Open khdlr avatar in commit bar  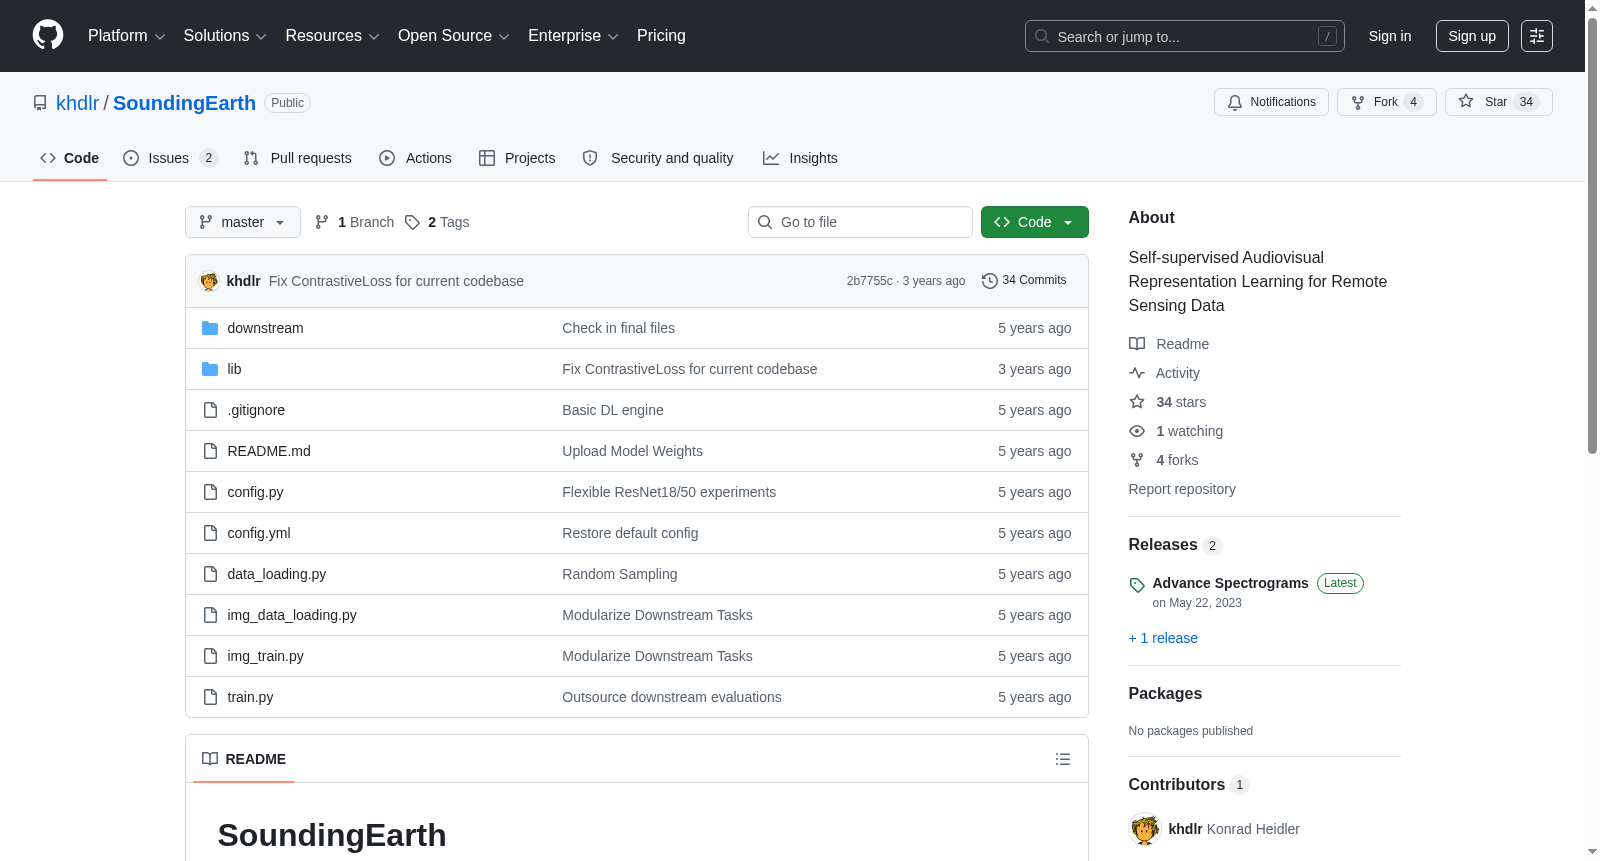click(x=209, y=281)
